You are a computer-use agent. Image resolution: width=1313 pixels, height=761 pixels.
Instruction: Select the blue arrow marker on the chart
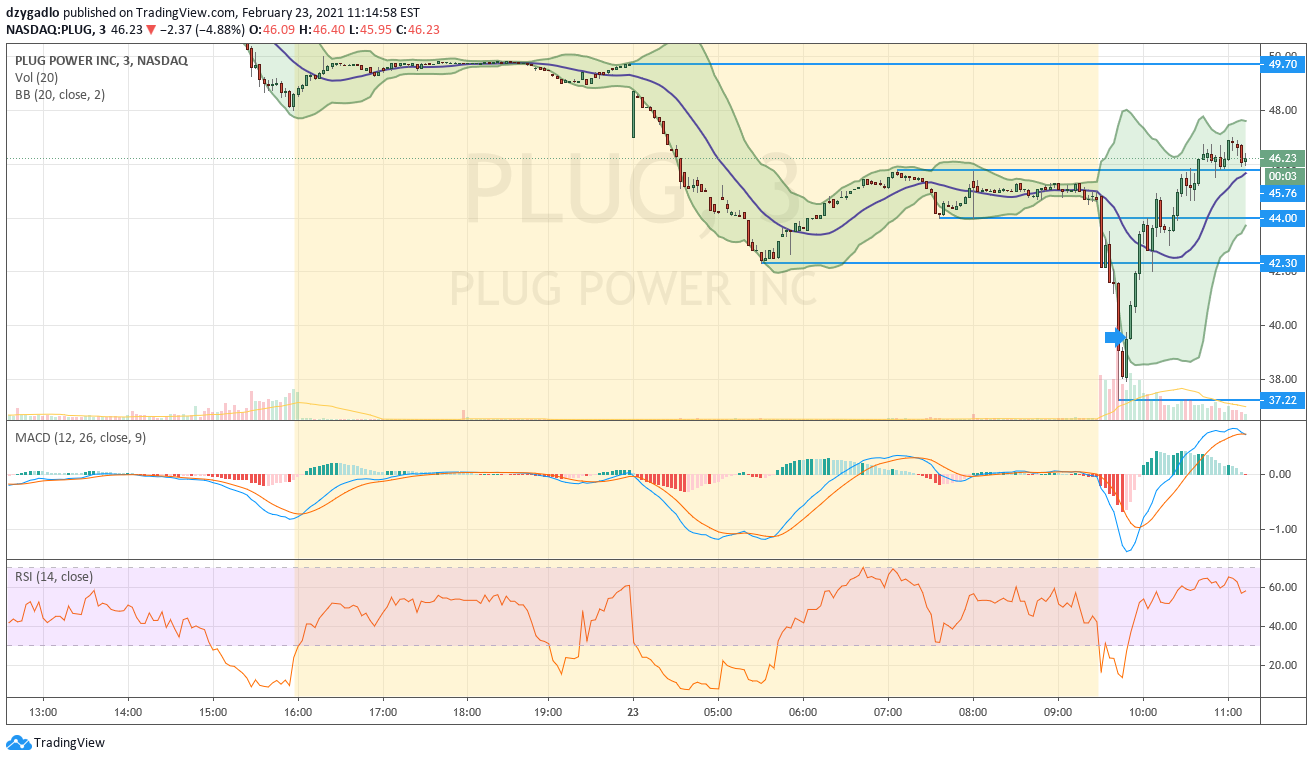[x=1115, y=338]
